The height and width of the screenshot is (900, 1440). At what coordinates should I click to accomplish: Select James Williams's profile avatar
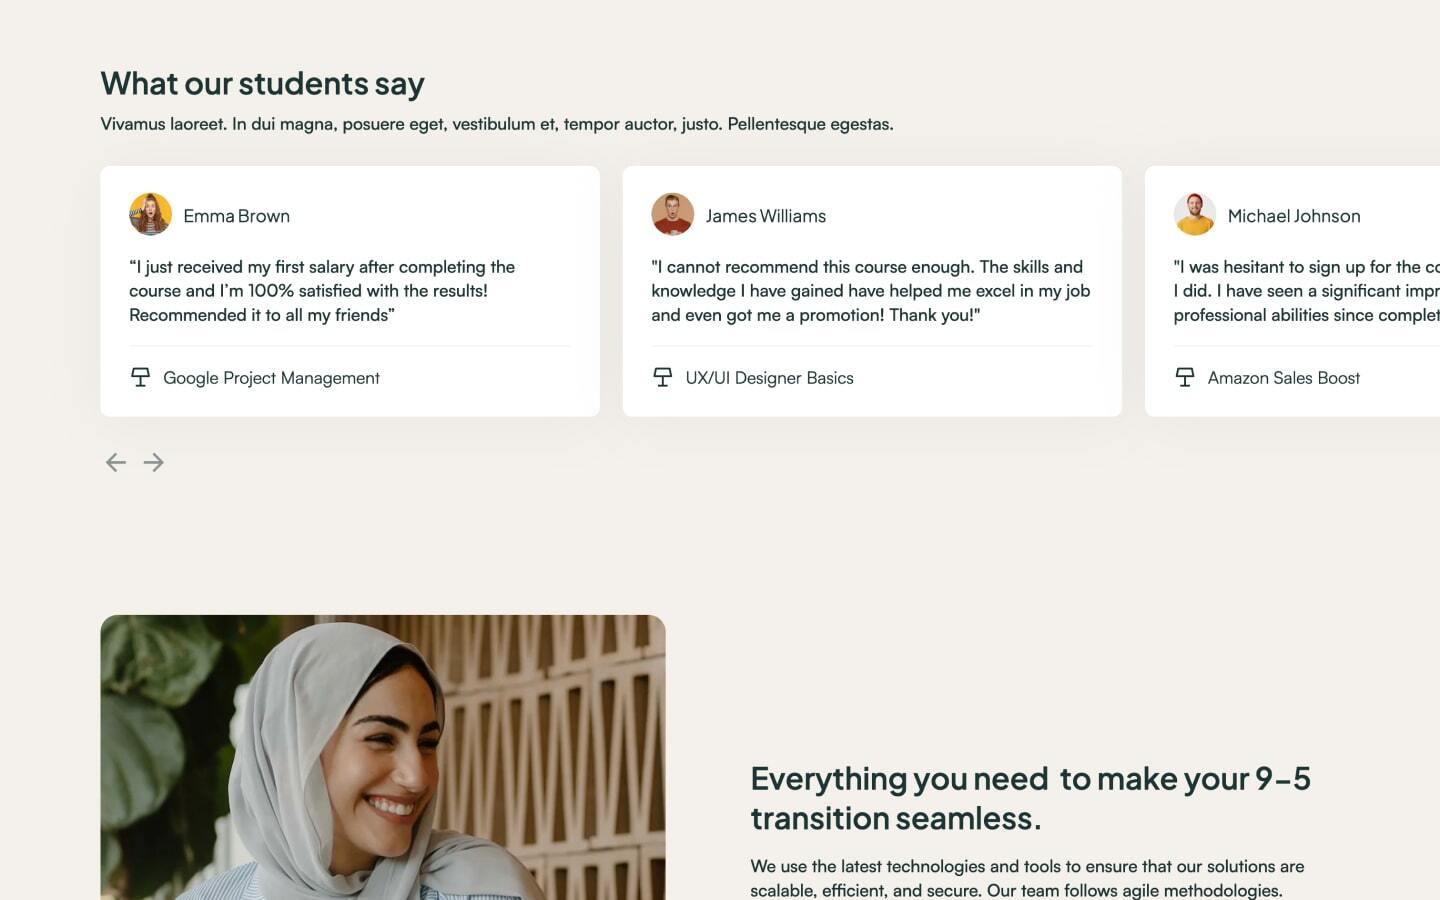pos(673,214)
